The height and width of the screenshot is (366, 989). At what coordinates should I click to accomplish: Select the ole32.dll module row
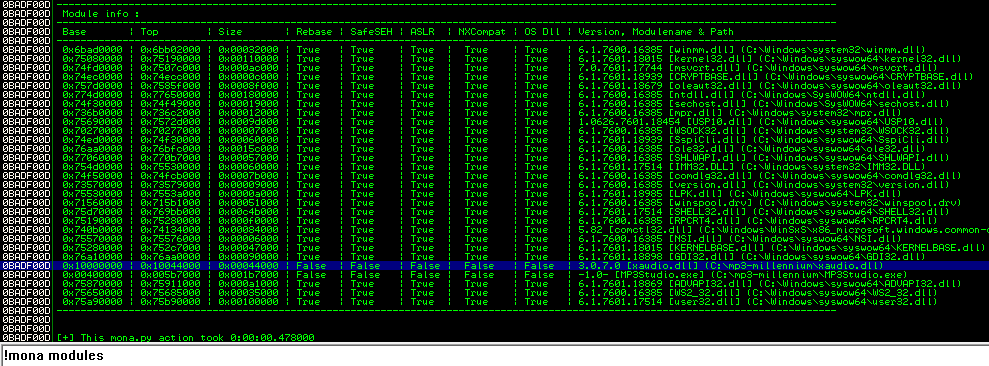tap(494, 148)
